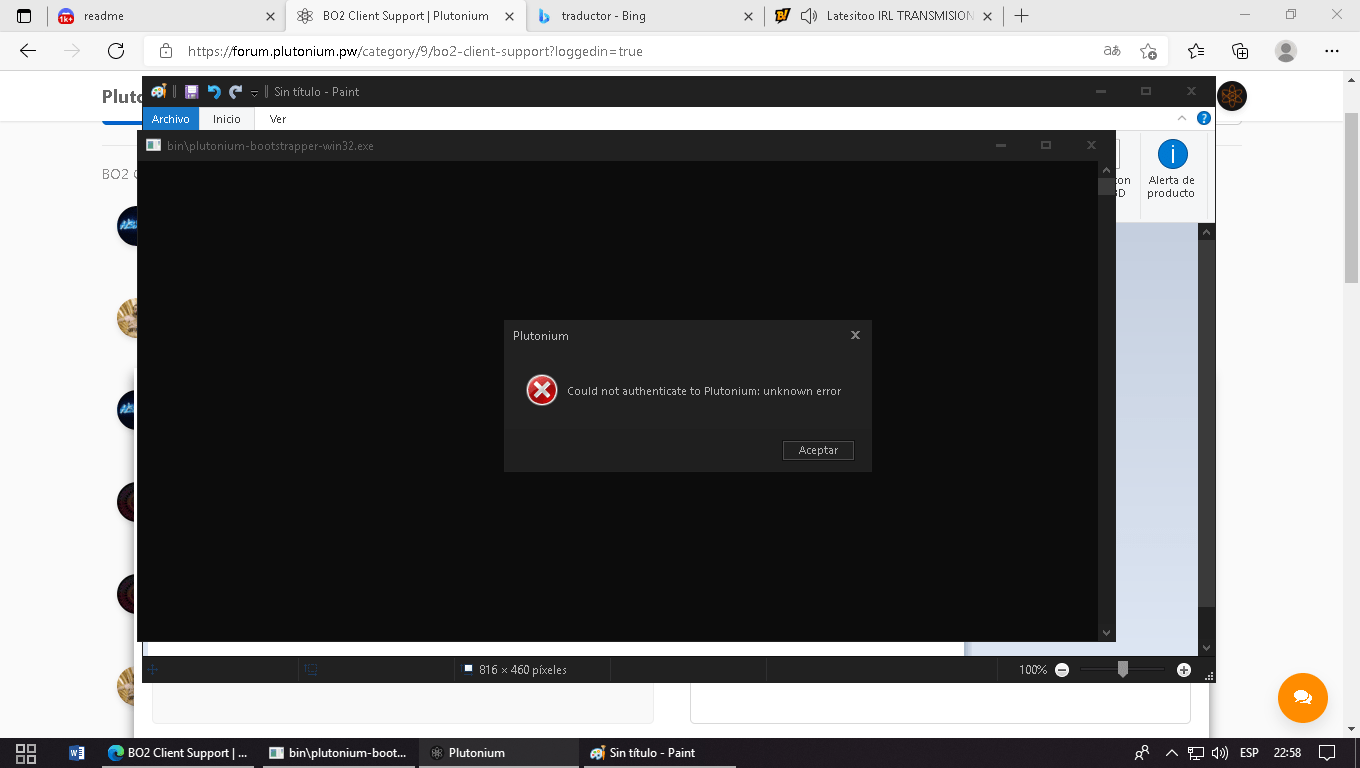This screenshot has height=768, width=1360.
Task: Open network settings from the system tray
Action: (x=1196, y=753)
